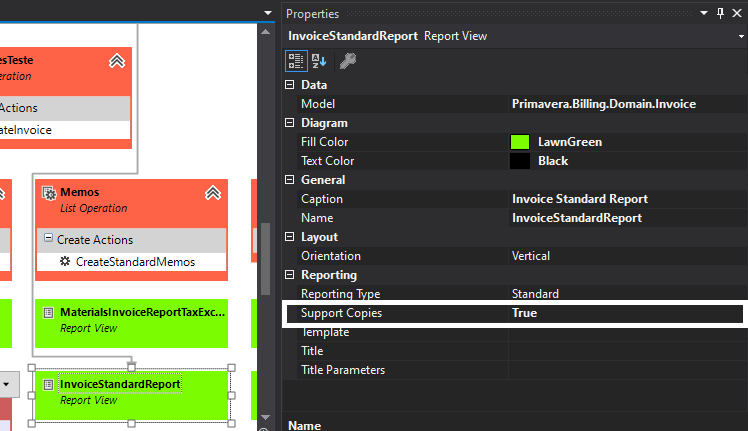The image size is (748, 431).
Task: Collapse the top red operation shape chevron
Action: tap(117, 61)
